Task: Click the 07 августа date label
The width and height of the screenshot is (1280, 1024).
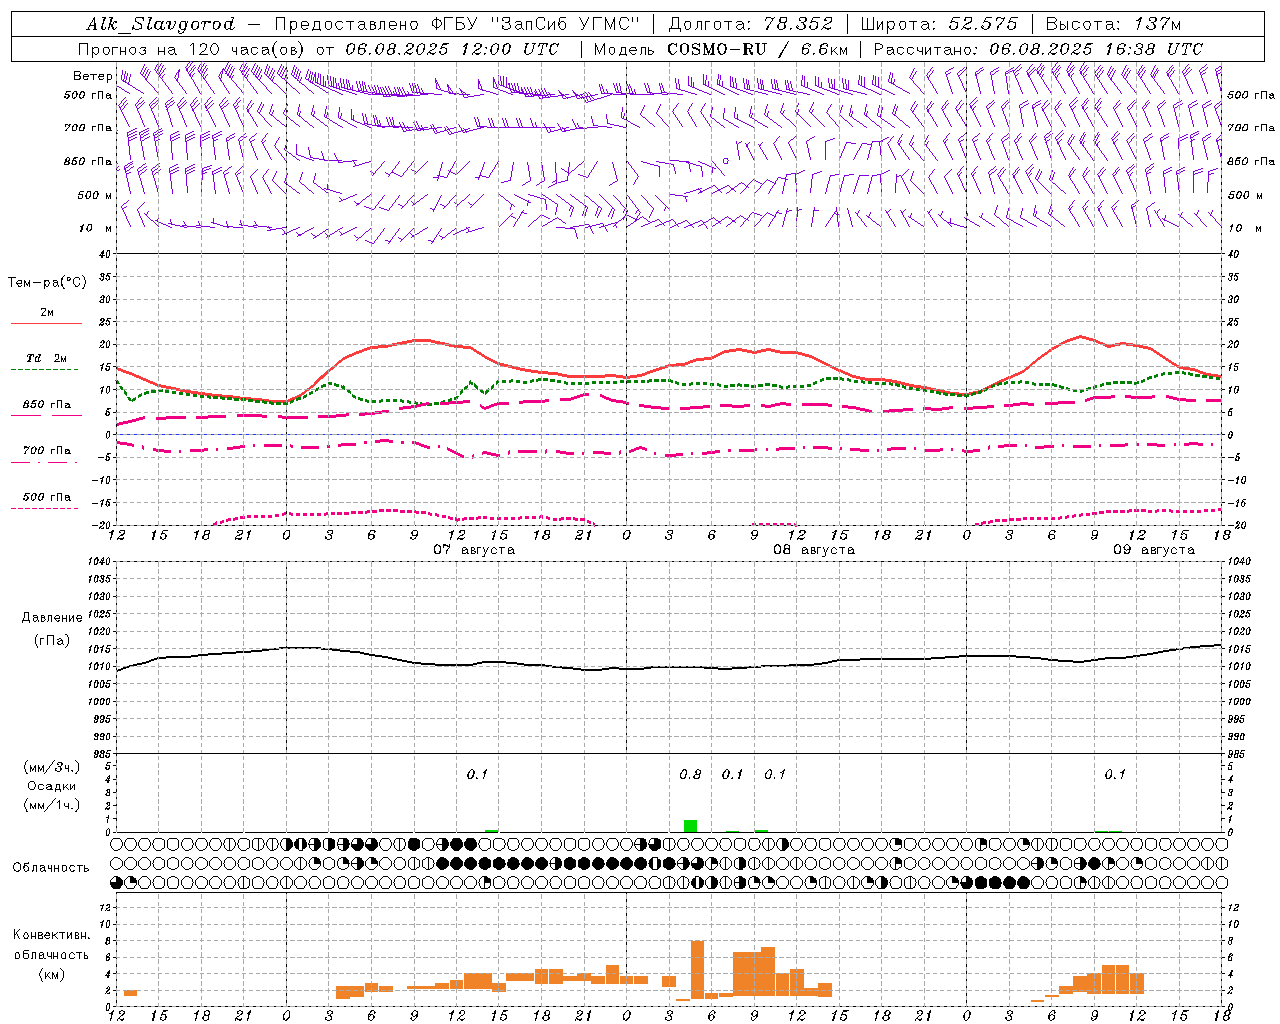Action: pyautogui.click(x=474, y=550)
